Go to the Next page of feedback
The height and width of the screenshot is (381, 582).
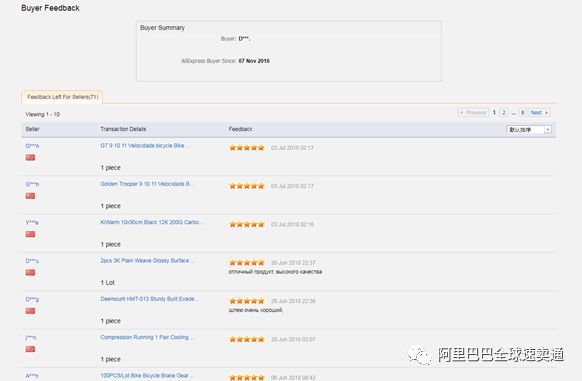pos(539,113)
